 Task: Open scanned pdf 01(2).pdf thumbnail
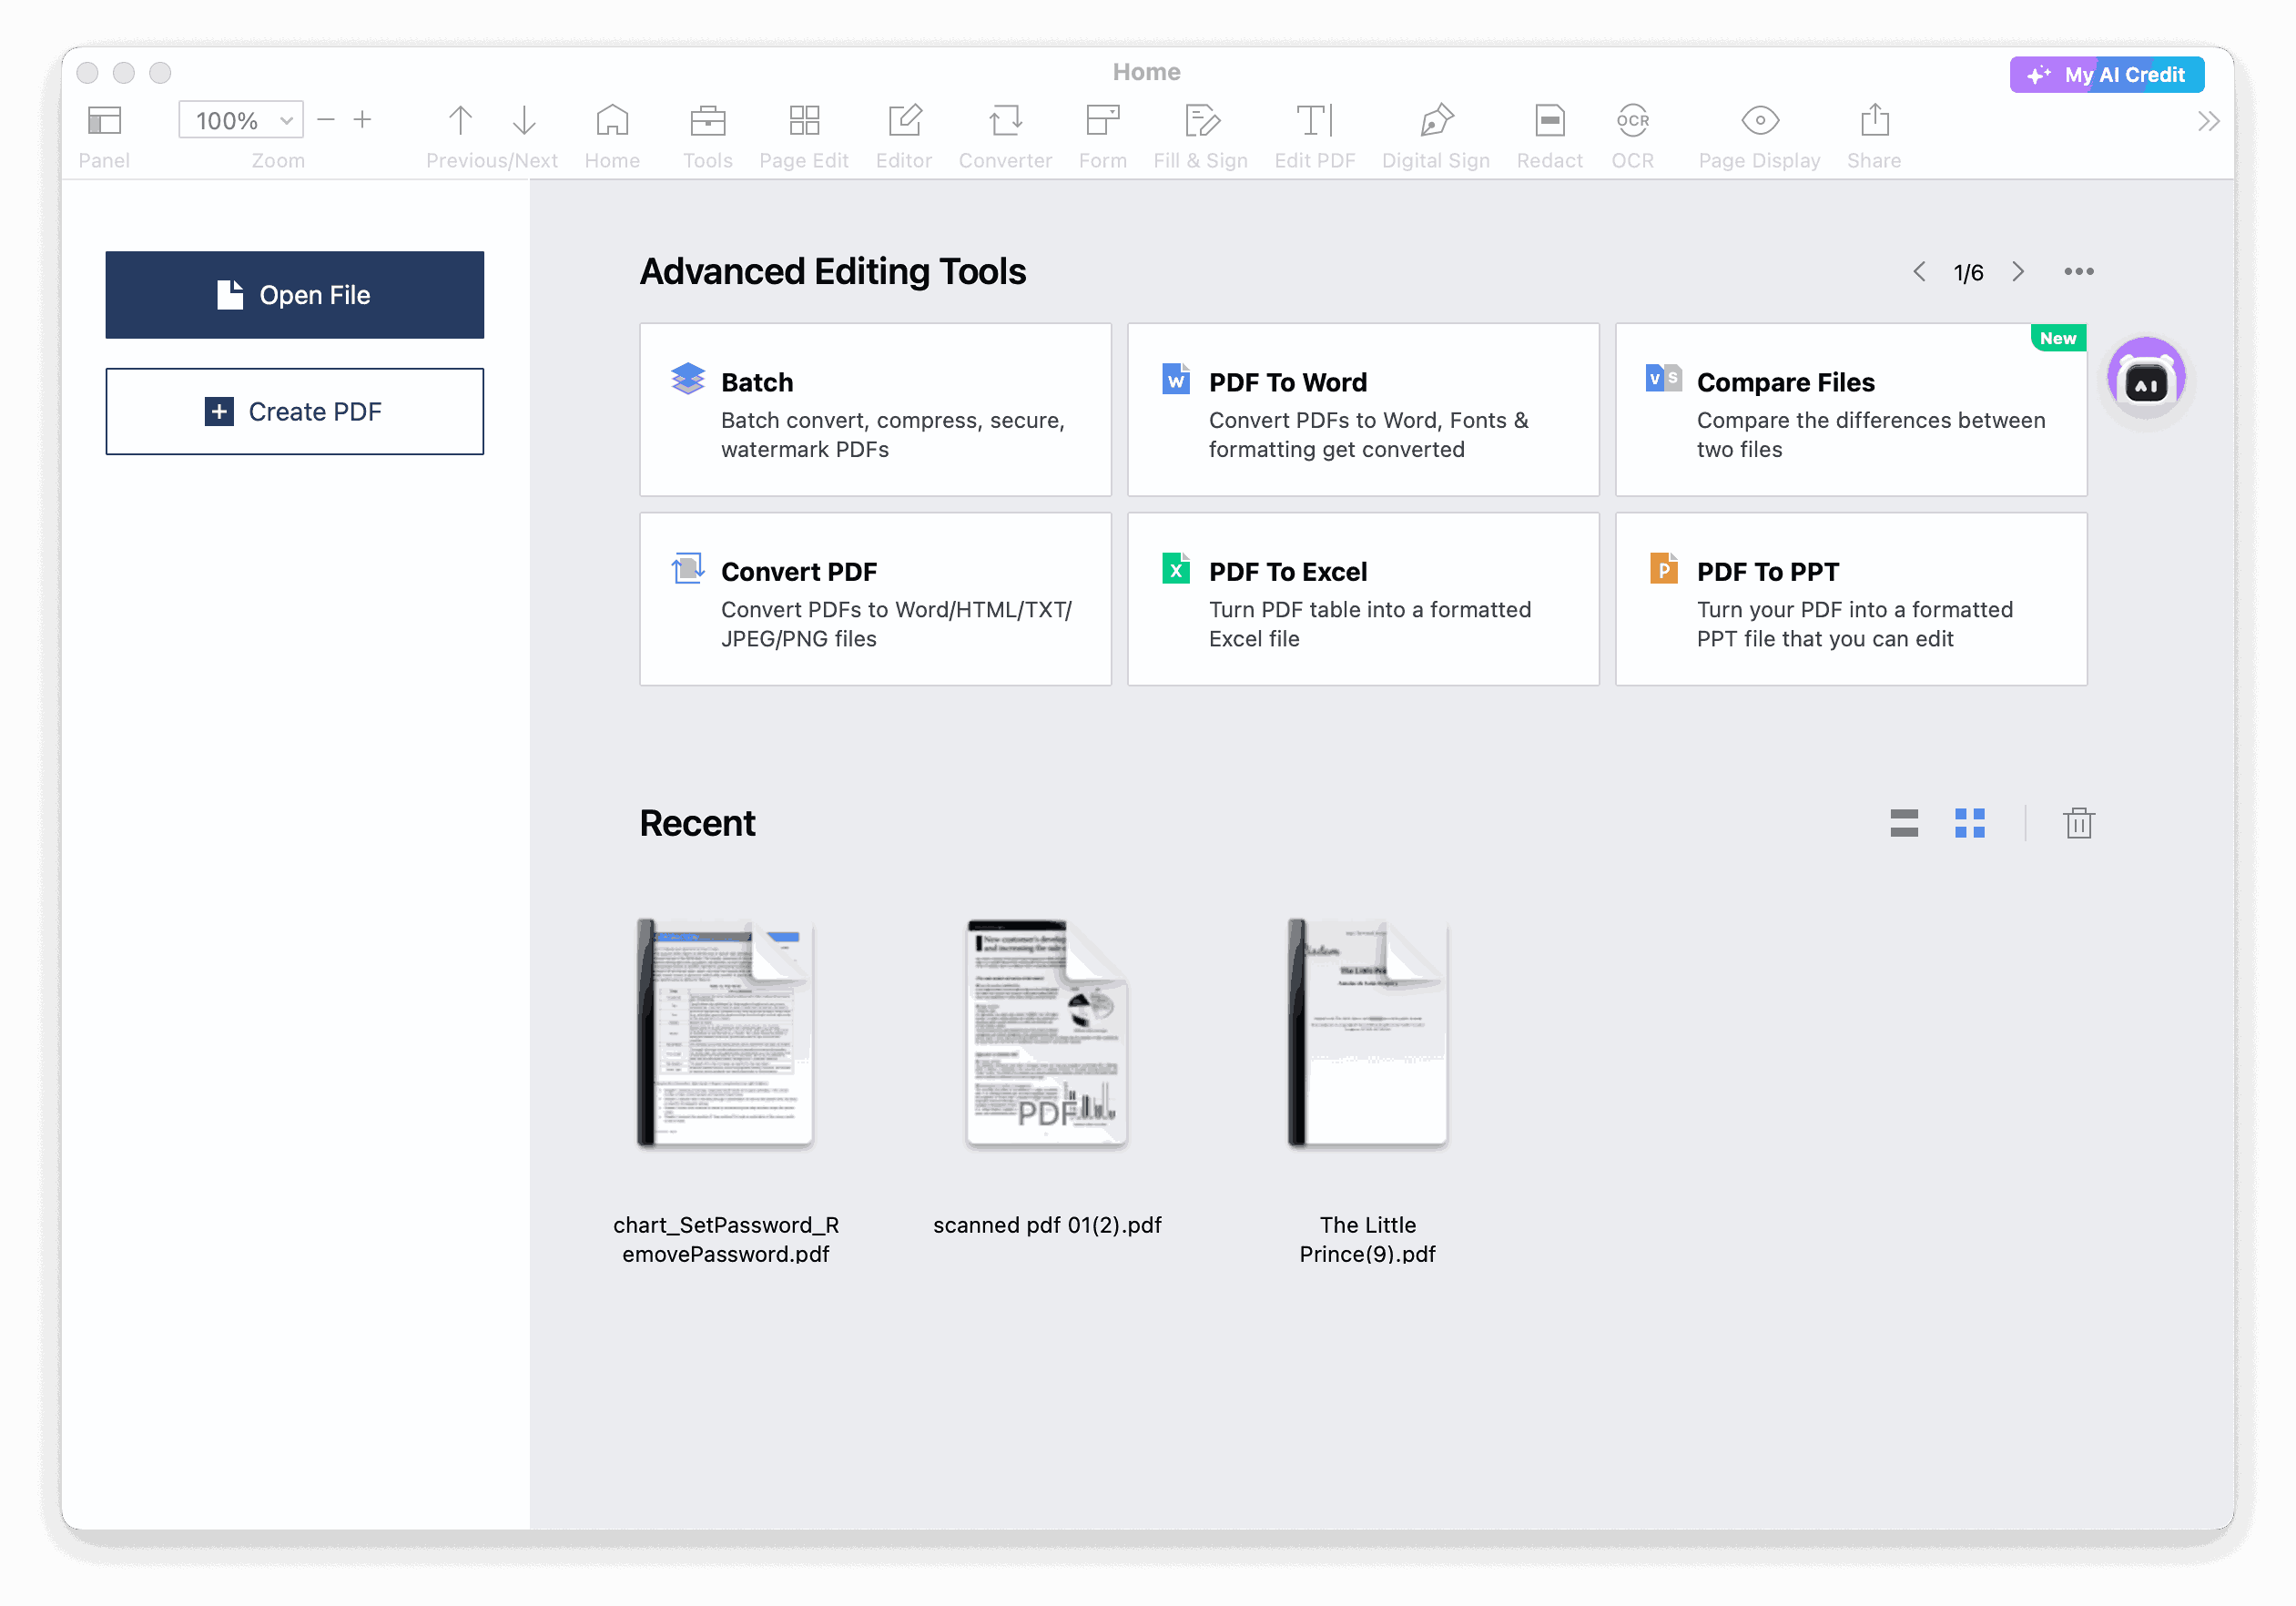(x=1047, y=1033)
